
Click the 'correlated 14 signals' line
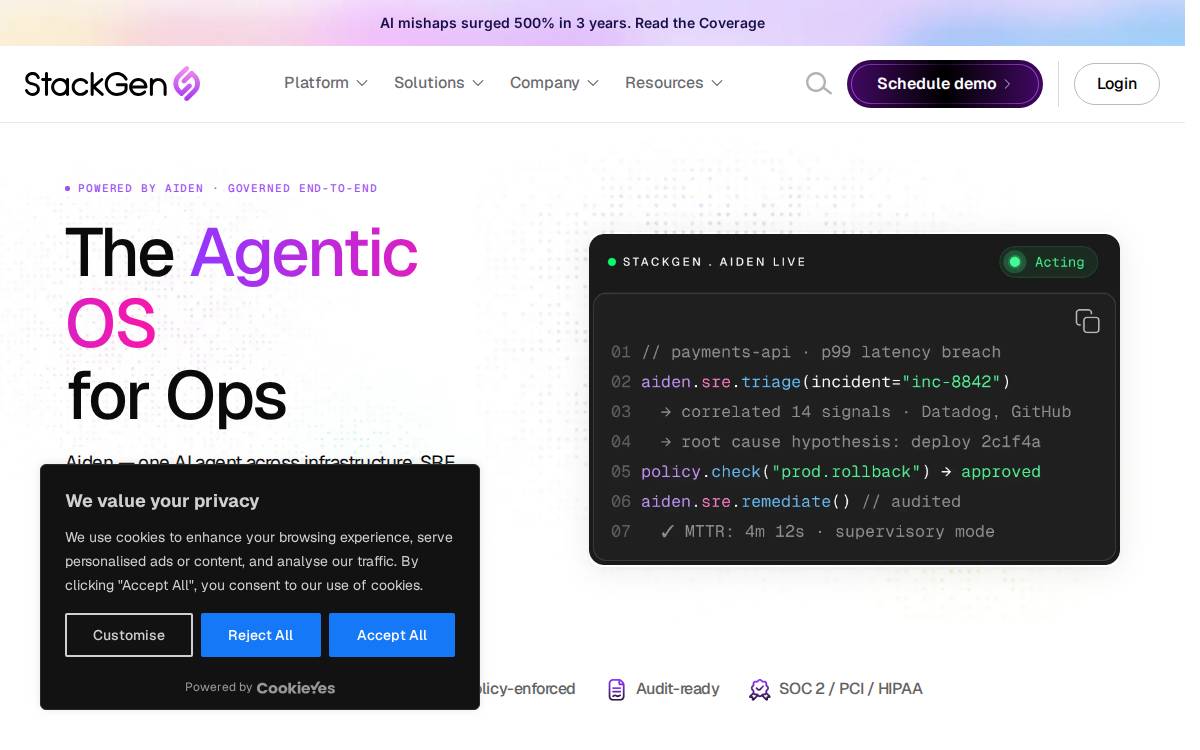point(866,412)
